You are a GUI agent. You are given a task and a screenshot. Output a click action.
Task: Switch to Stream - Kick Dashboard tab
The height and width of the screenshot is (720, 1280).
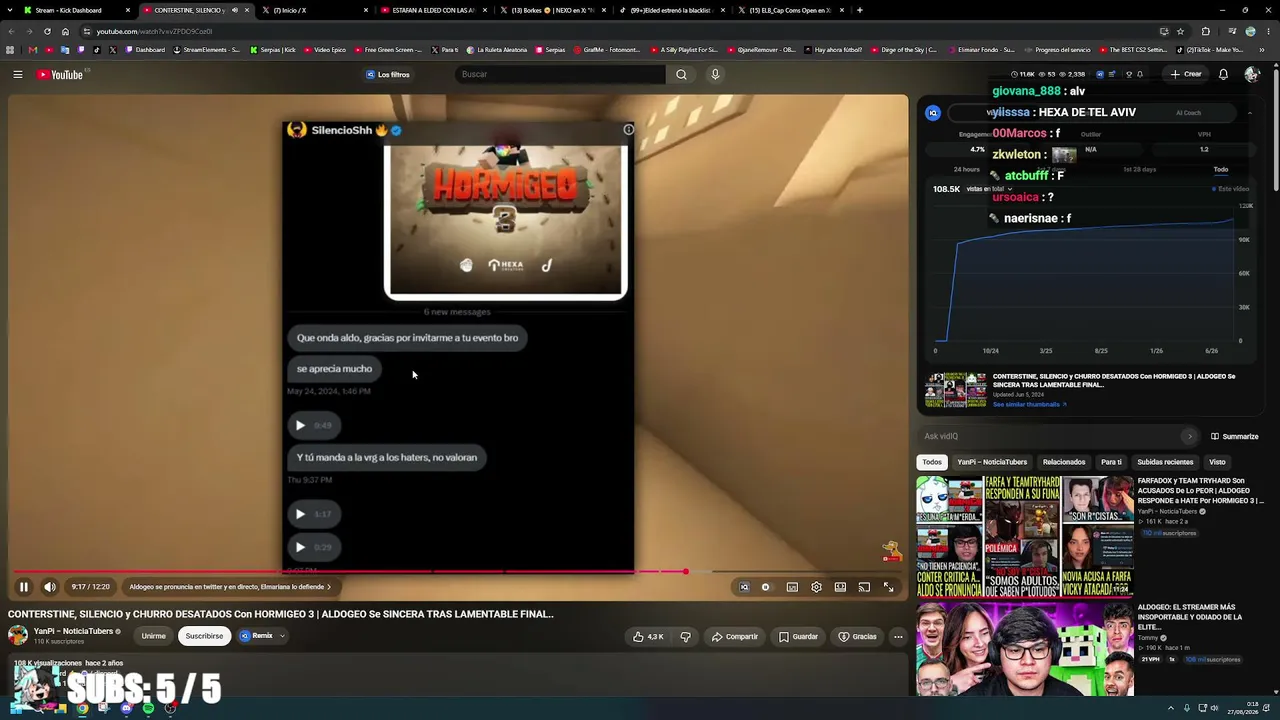78,10
